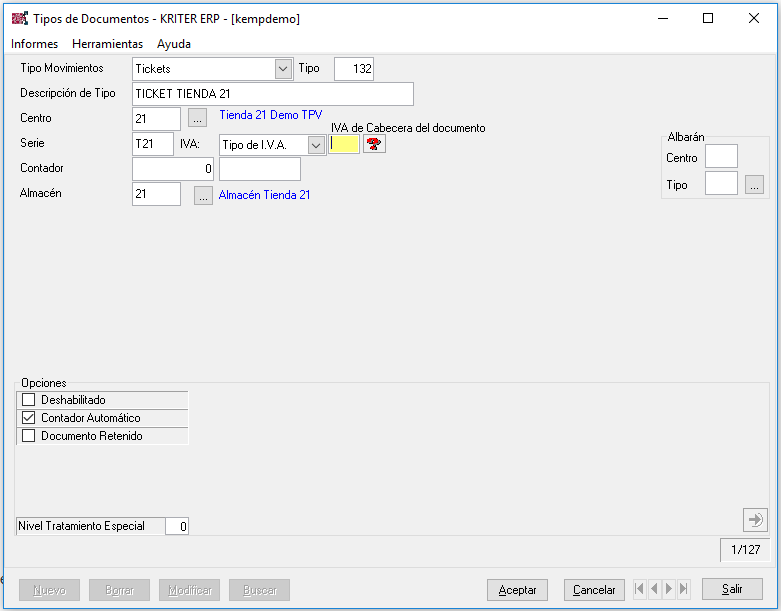Go to the previous record
Viewport: 781px width, 611px height.
pos(655,590)
